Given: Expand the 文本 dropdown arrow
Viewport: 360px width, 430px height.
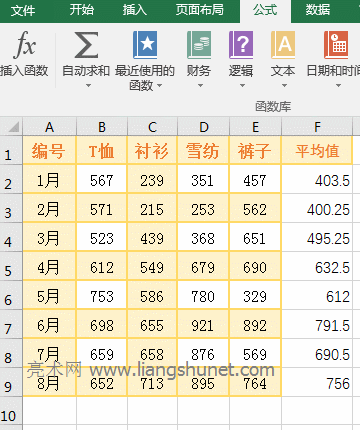Looking at the screenshot, I should (284, 86).
